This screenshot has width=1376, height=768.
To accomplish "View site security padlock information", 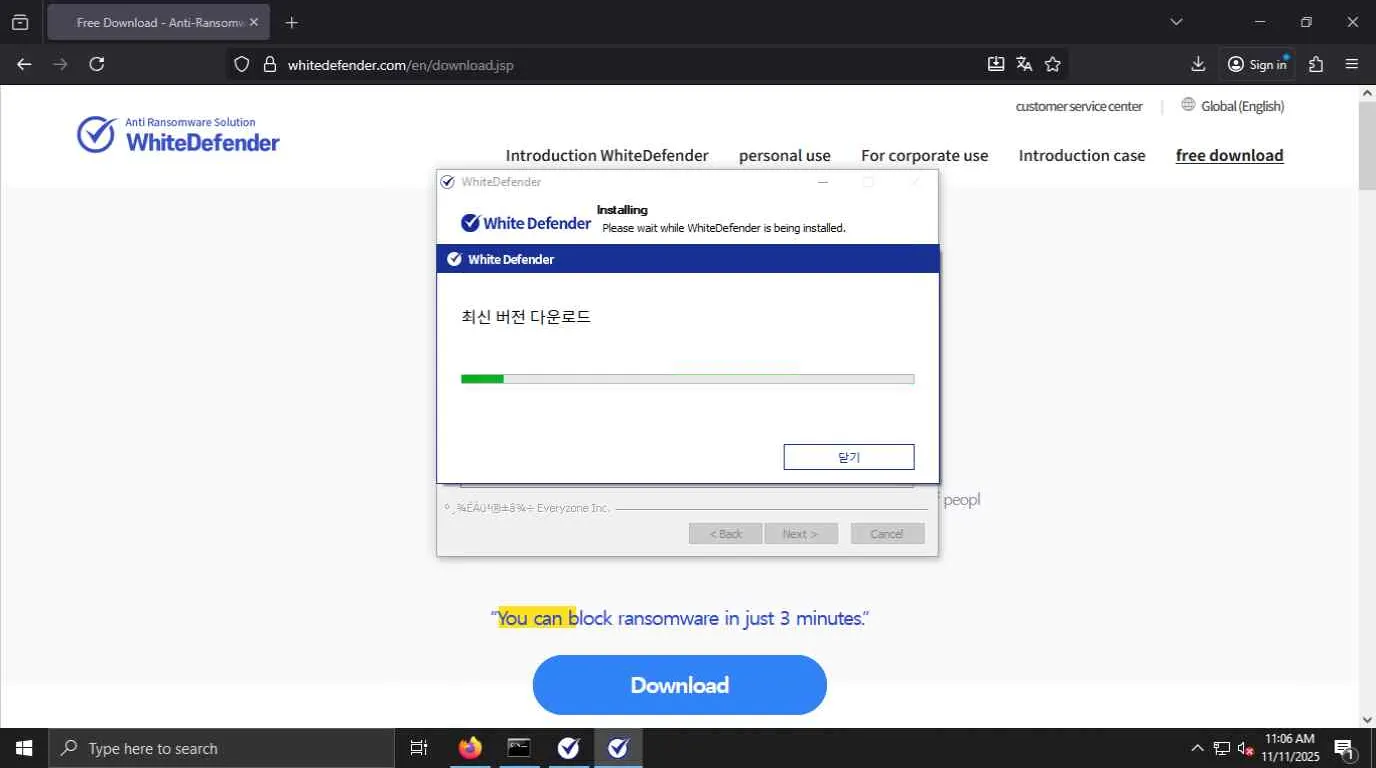I will 269,64.
